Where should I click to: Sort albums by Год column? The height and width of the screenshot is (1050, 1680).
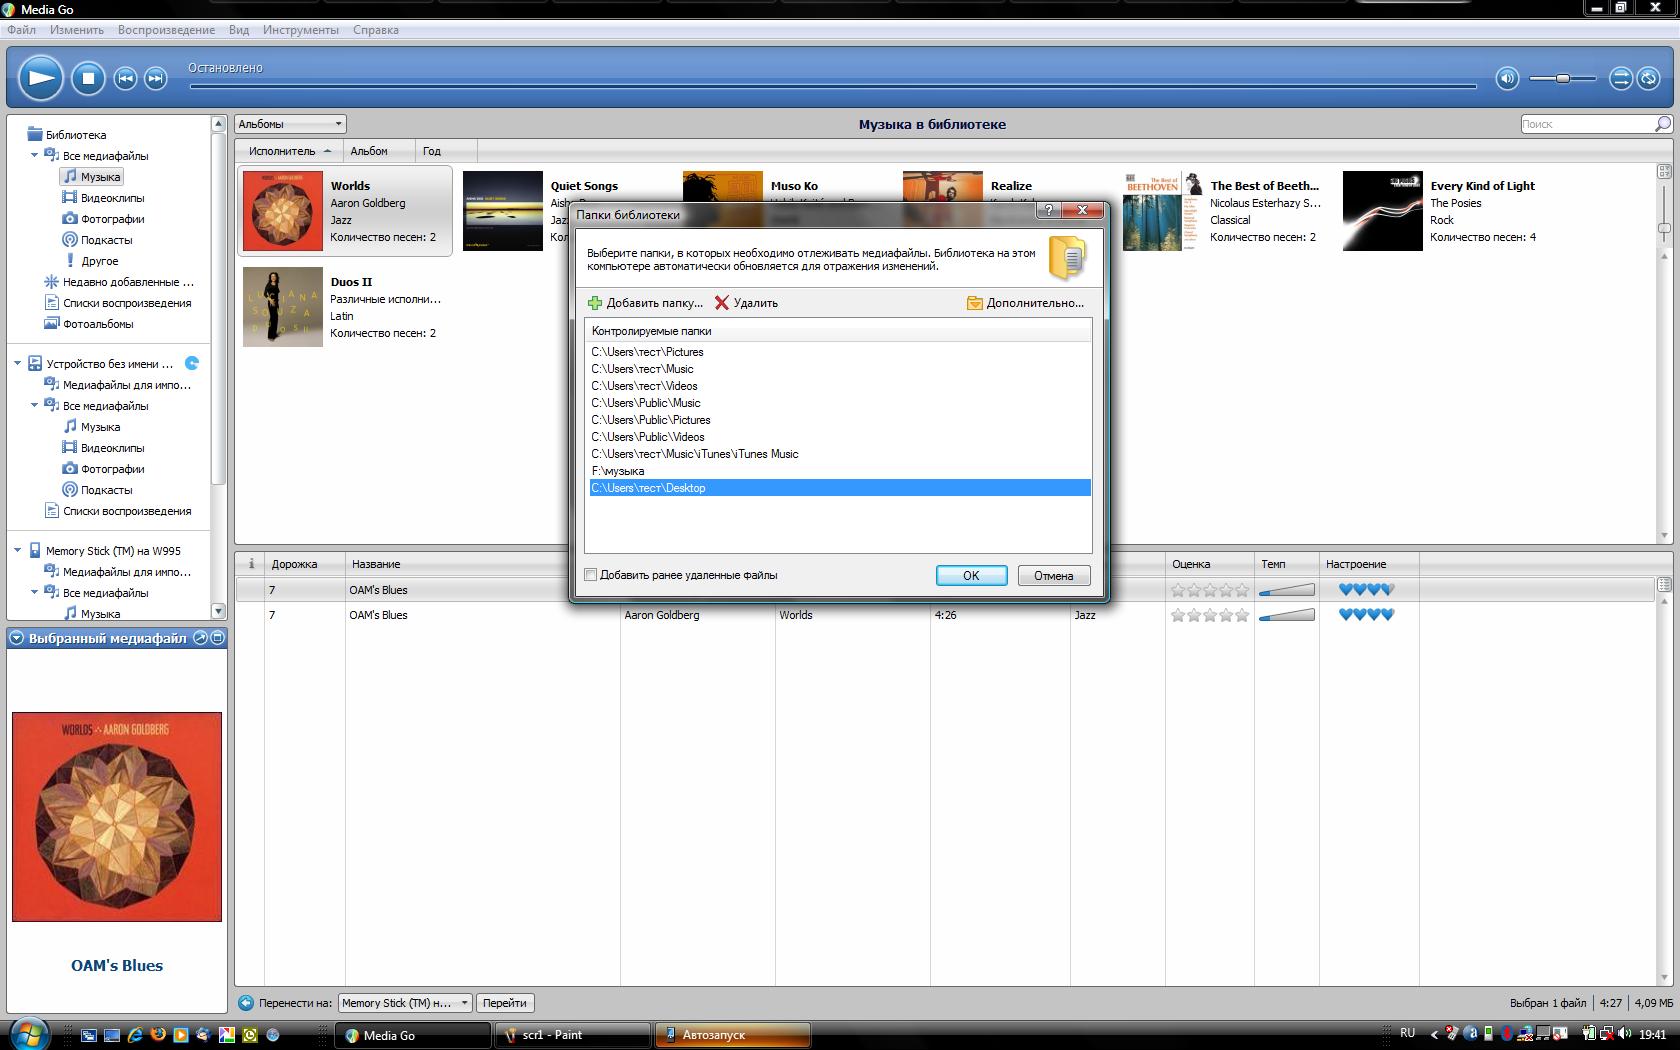pos(447,151)
